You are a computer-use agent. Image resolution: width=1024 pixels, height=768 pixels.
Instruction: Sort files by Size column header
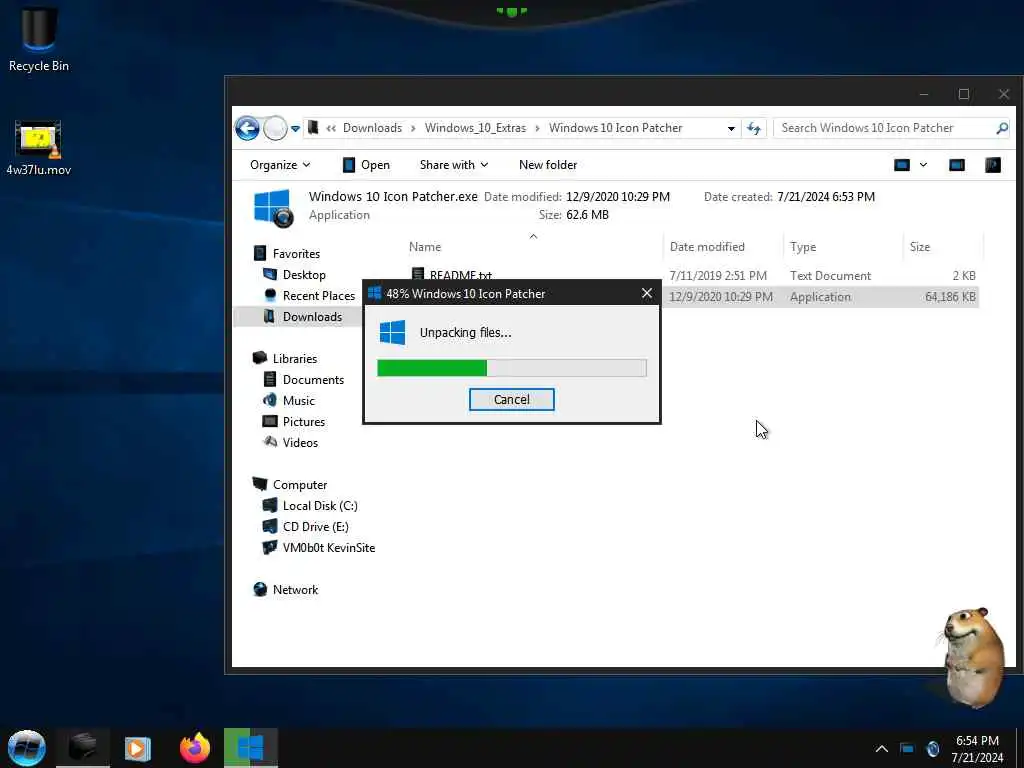(x=920, y=247)
